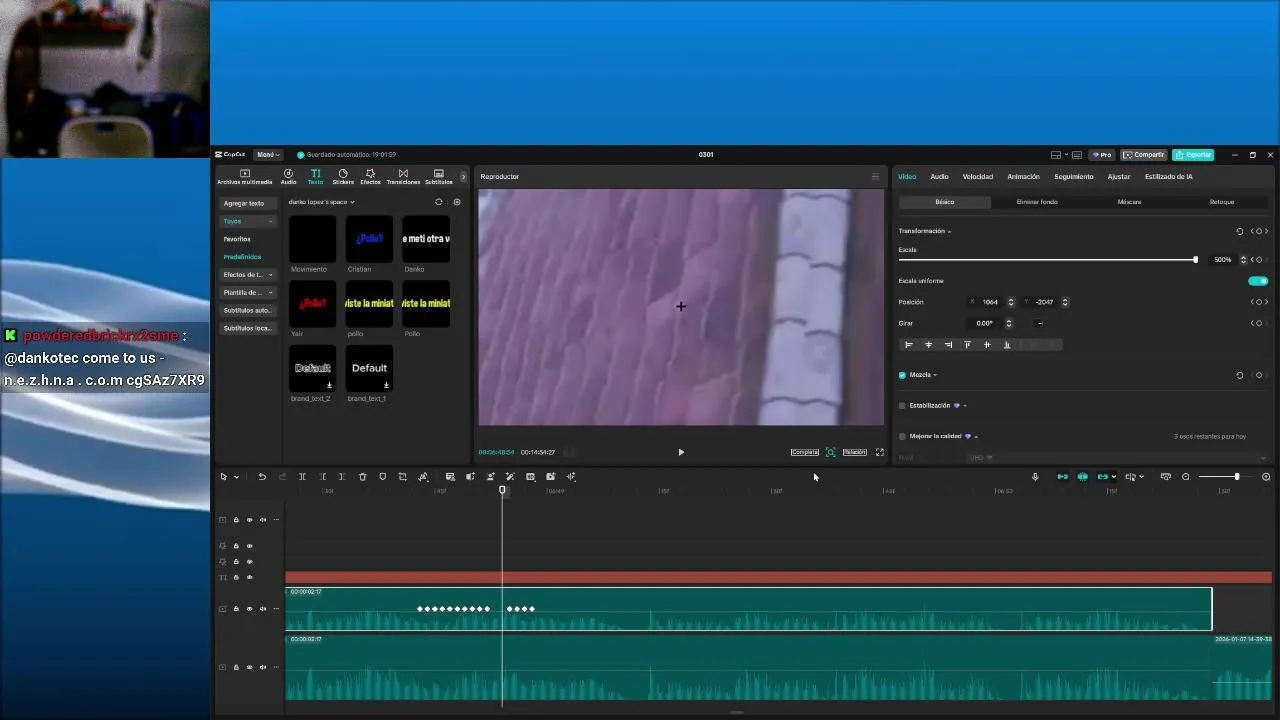Zoom in the timeline with plus icon

tap(1266, 477)
